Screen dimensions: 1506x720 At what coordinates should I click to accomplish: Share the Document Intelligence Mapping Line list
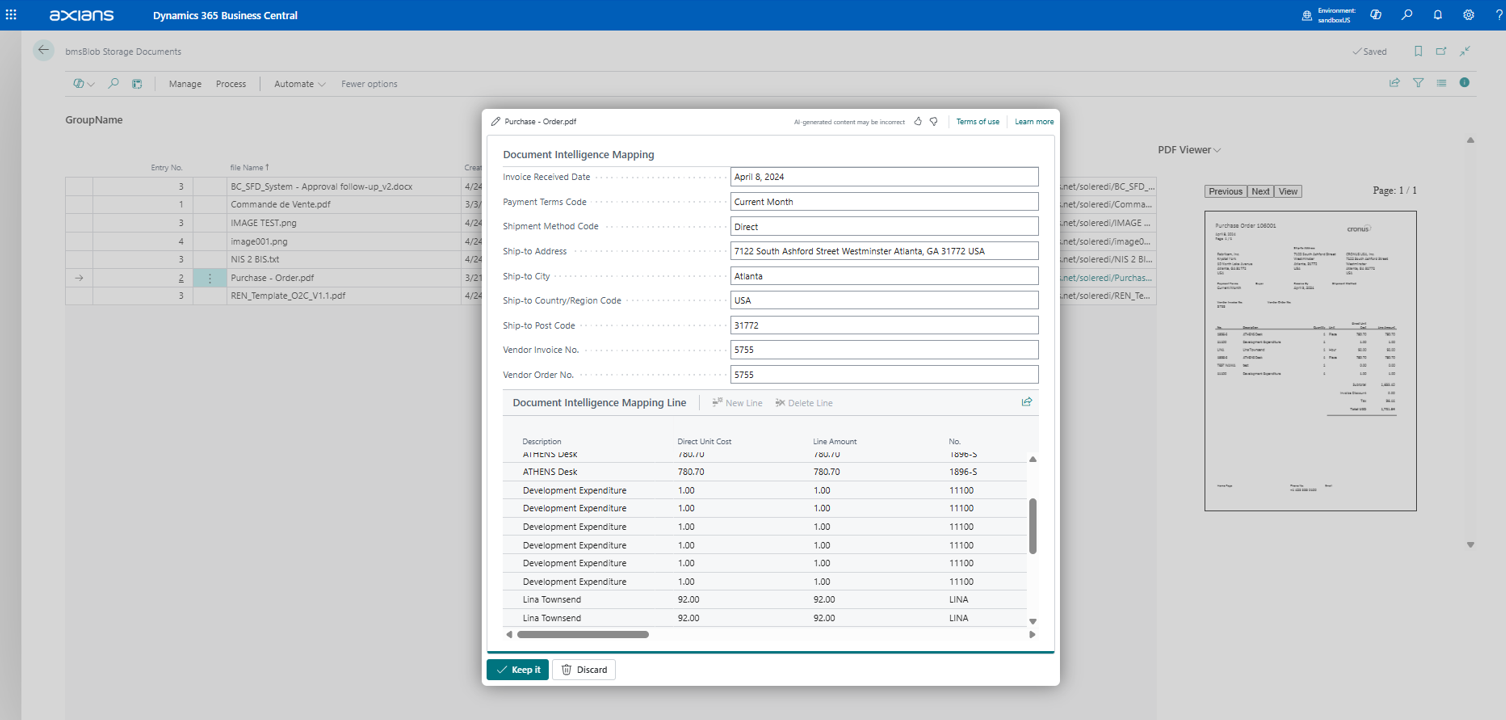1026,402
